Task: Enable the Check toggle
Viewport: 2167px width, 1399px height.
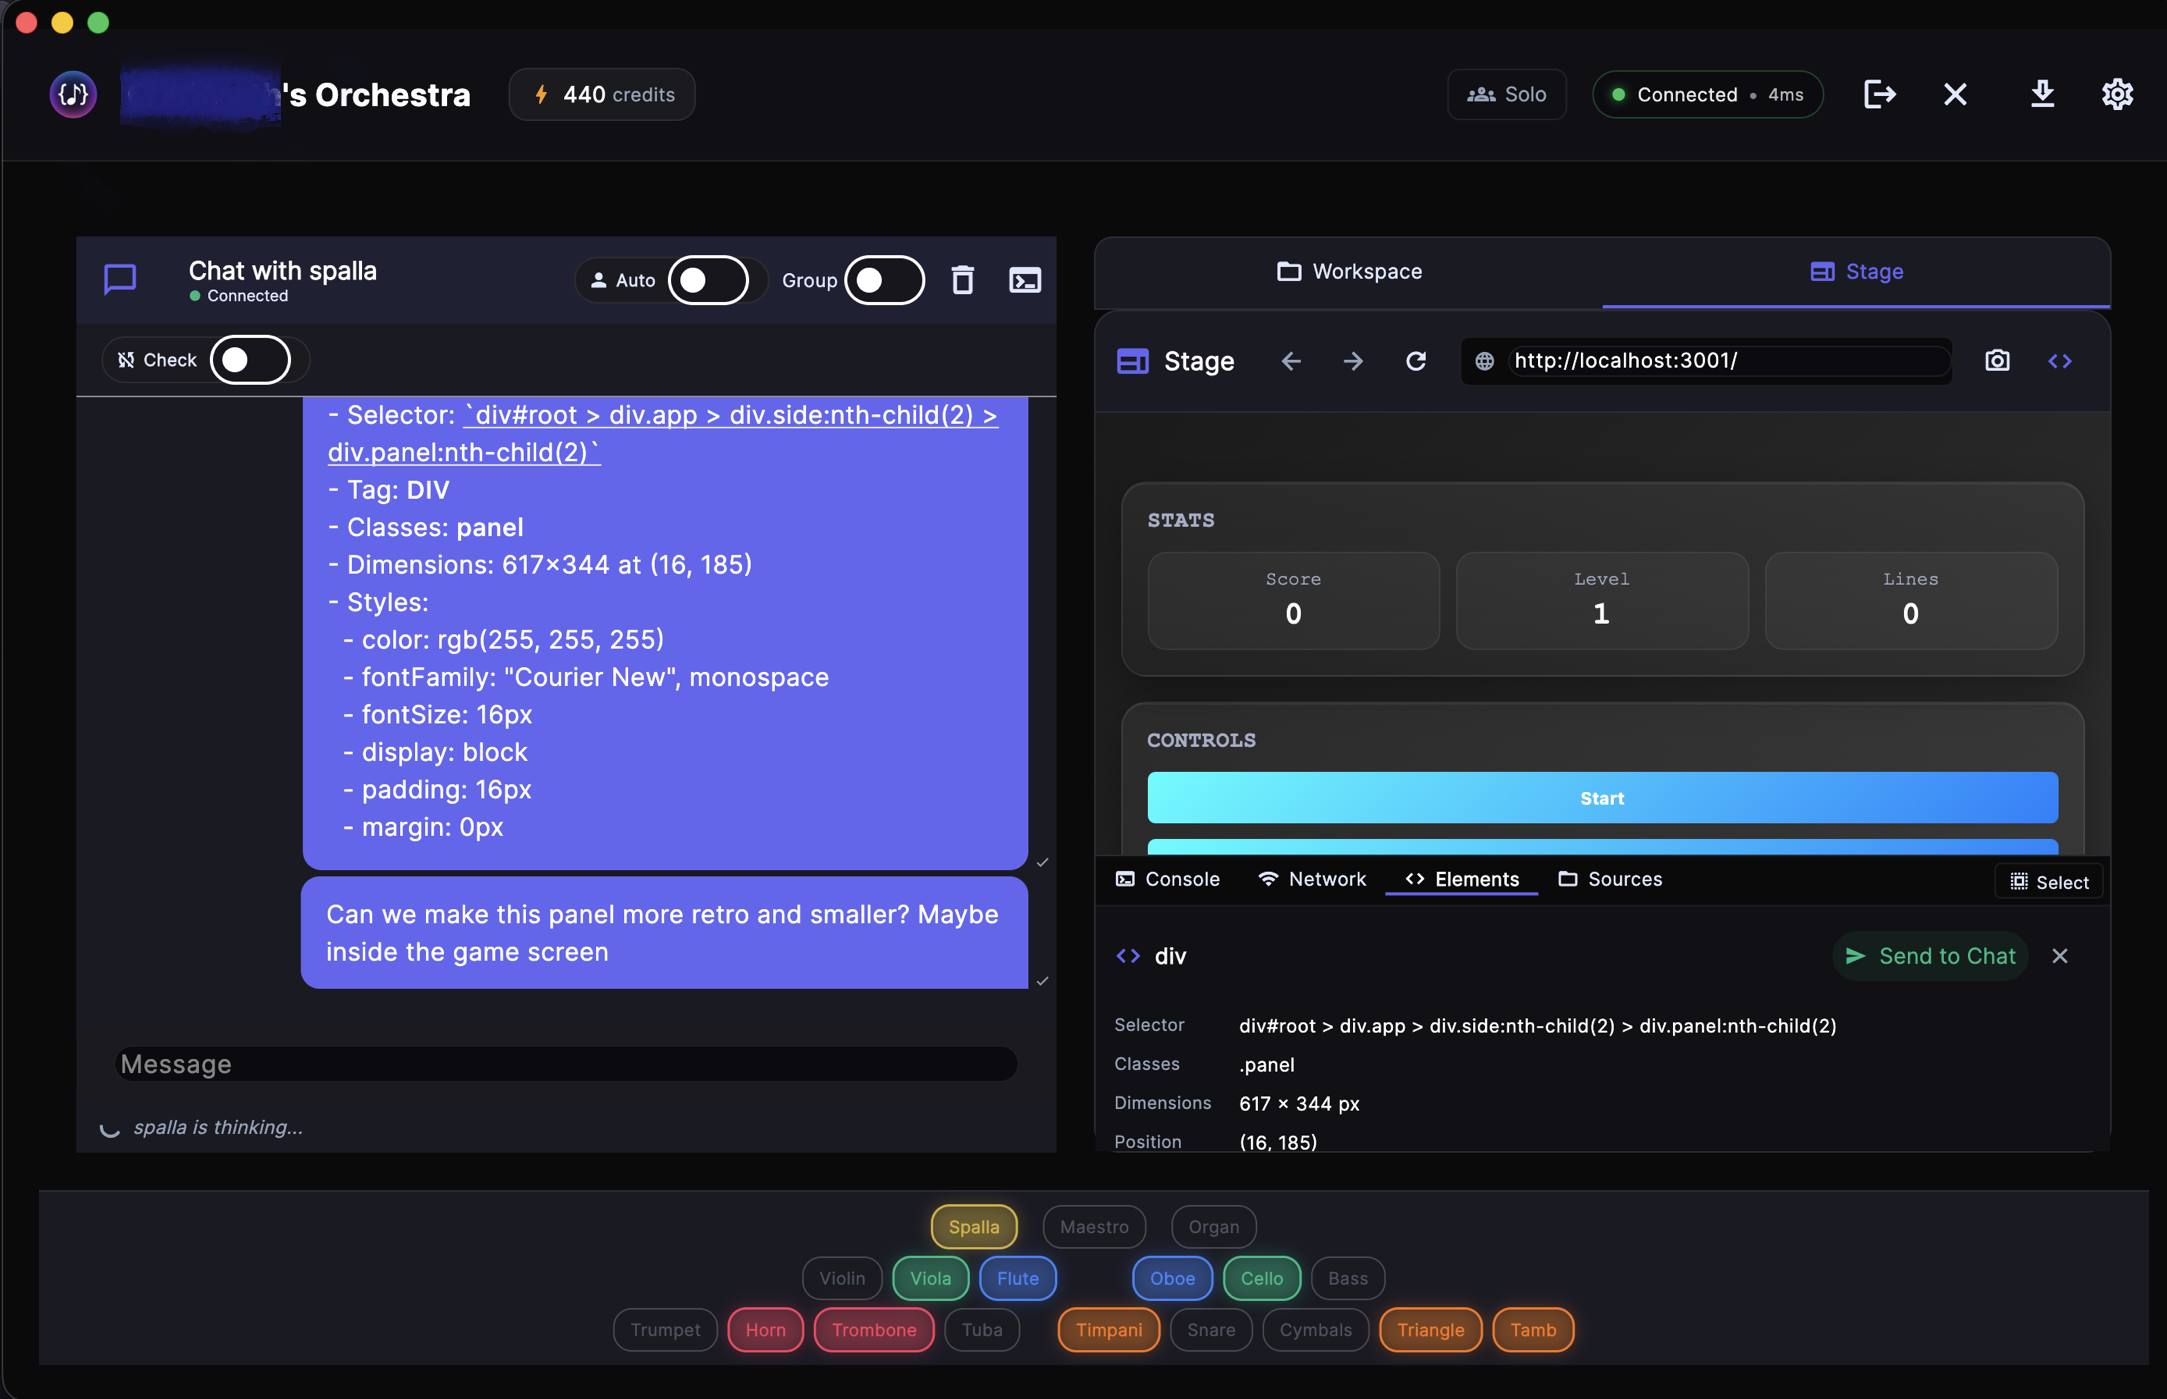Action: 251,359
